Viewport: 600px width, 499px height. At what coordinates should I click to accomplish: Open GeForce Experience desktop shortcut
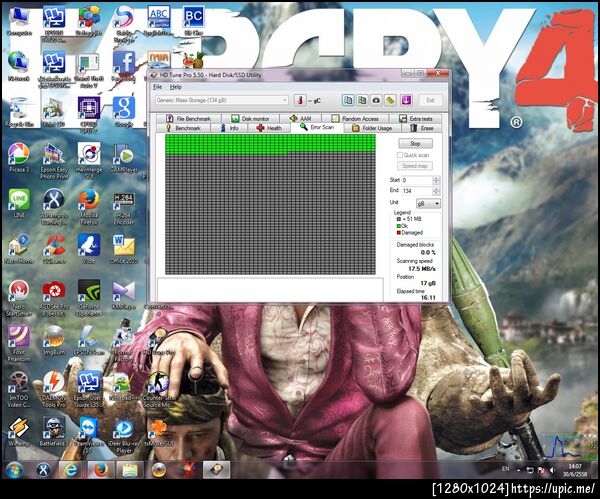click(89, 298)
